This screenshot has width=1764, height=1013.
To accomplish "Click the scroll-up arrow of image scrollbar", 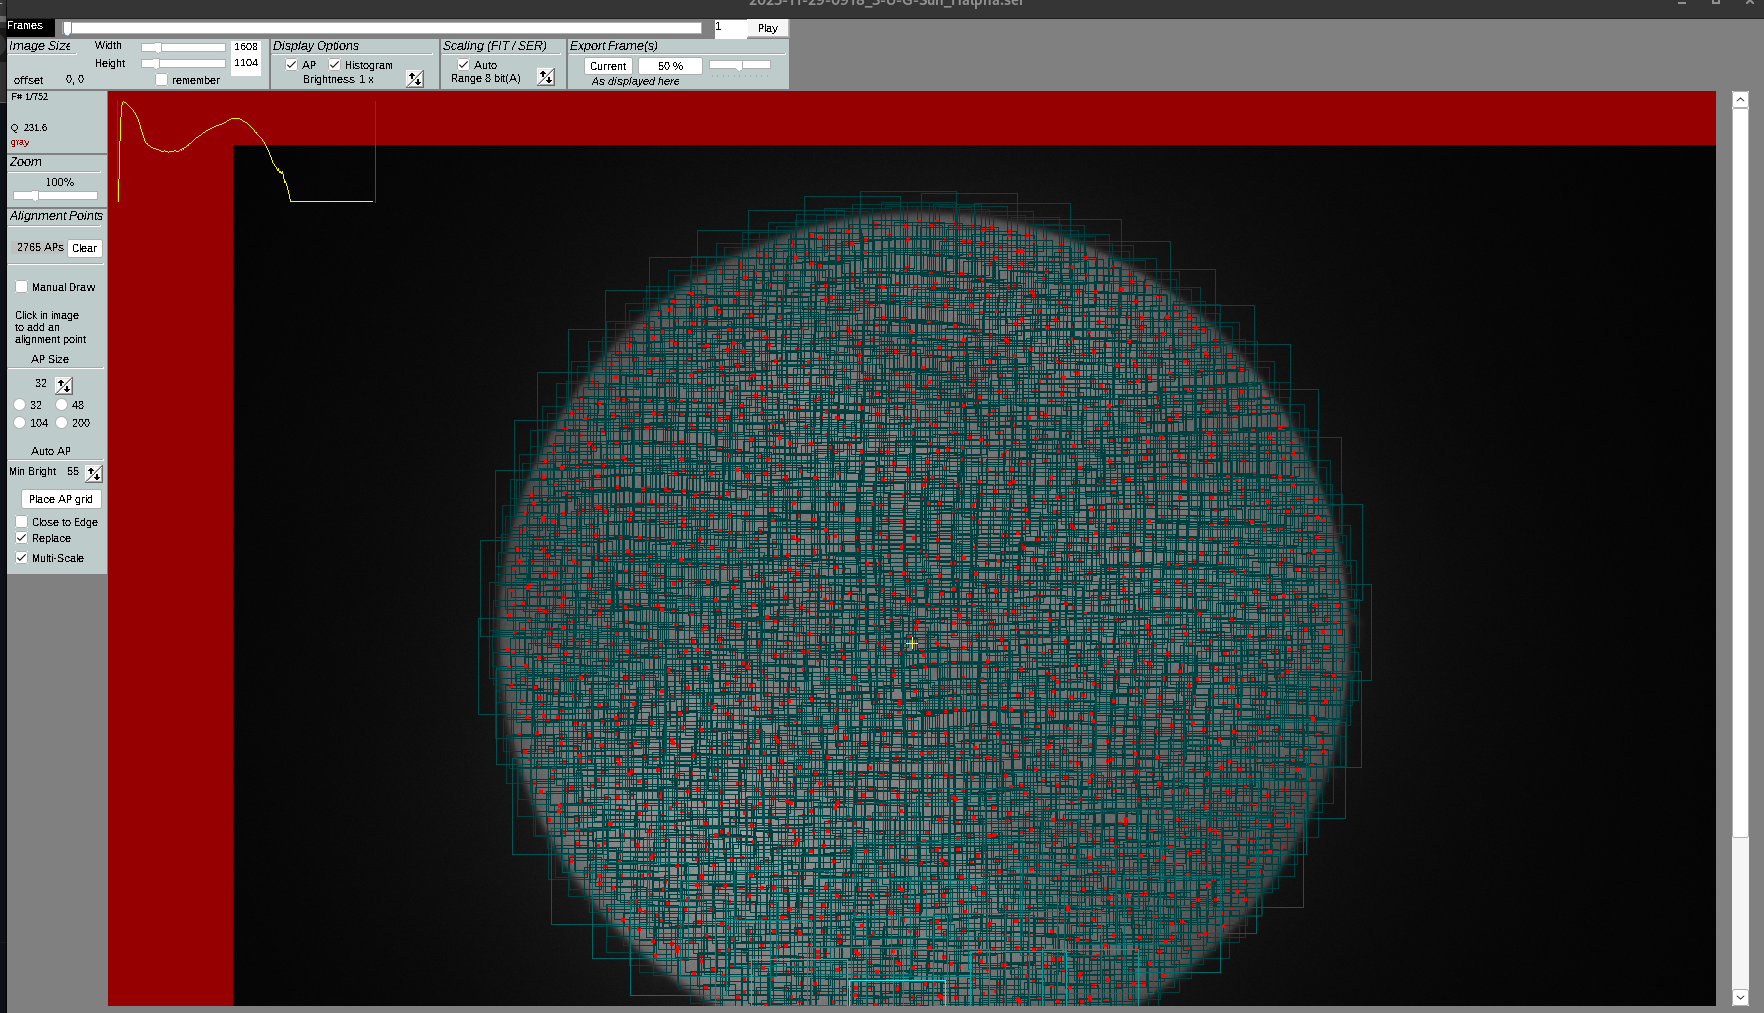I will click(x=1740, y=100).
